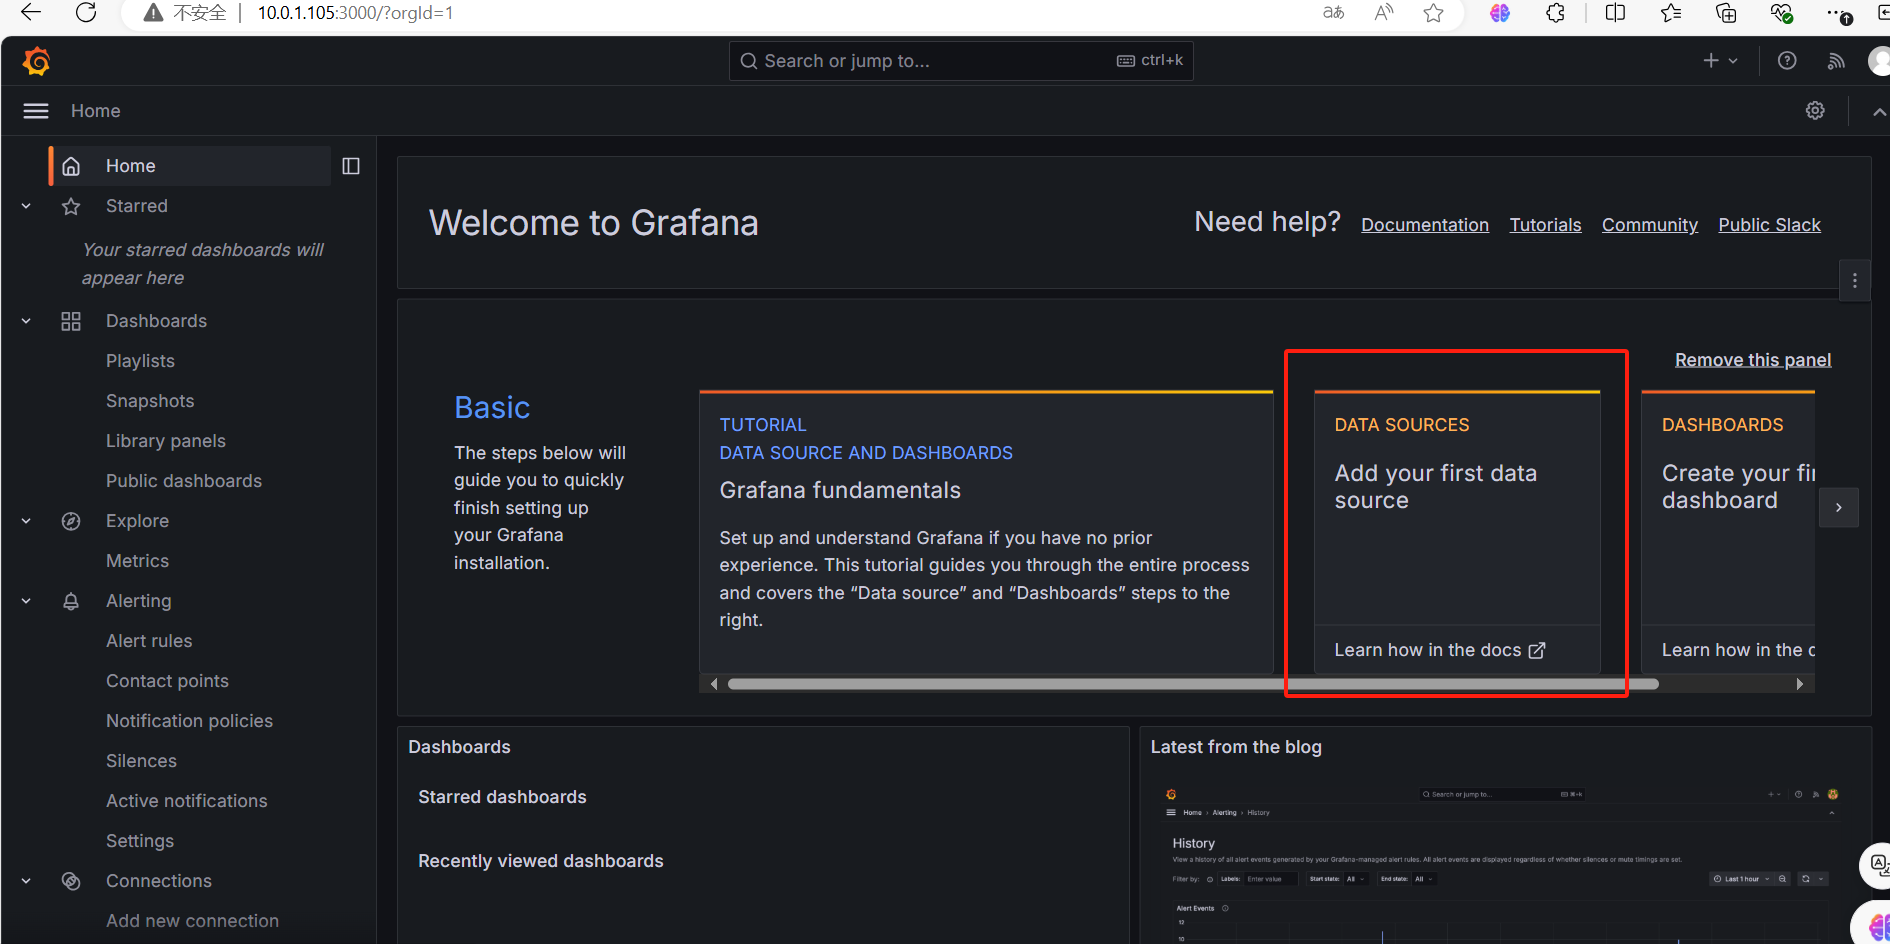Click the Home house icon in sidebar
This screenshot has height=944, width=1890.
pos(71,166)
